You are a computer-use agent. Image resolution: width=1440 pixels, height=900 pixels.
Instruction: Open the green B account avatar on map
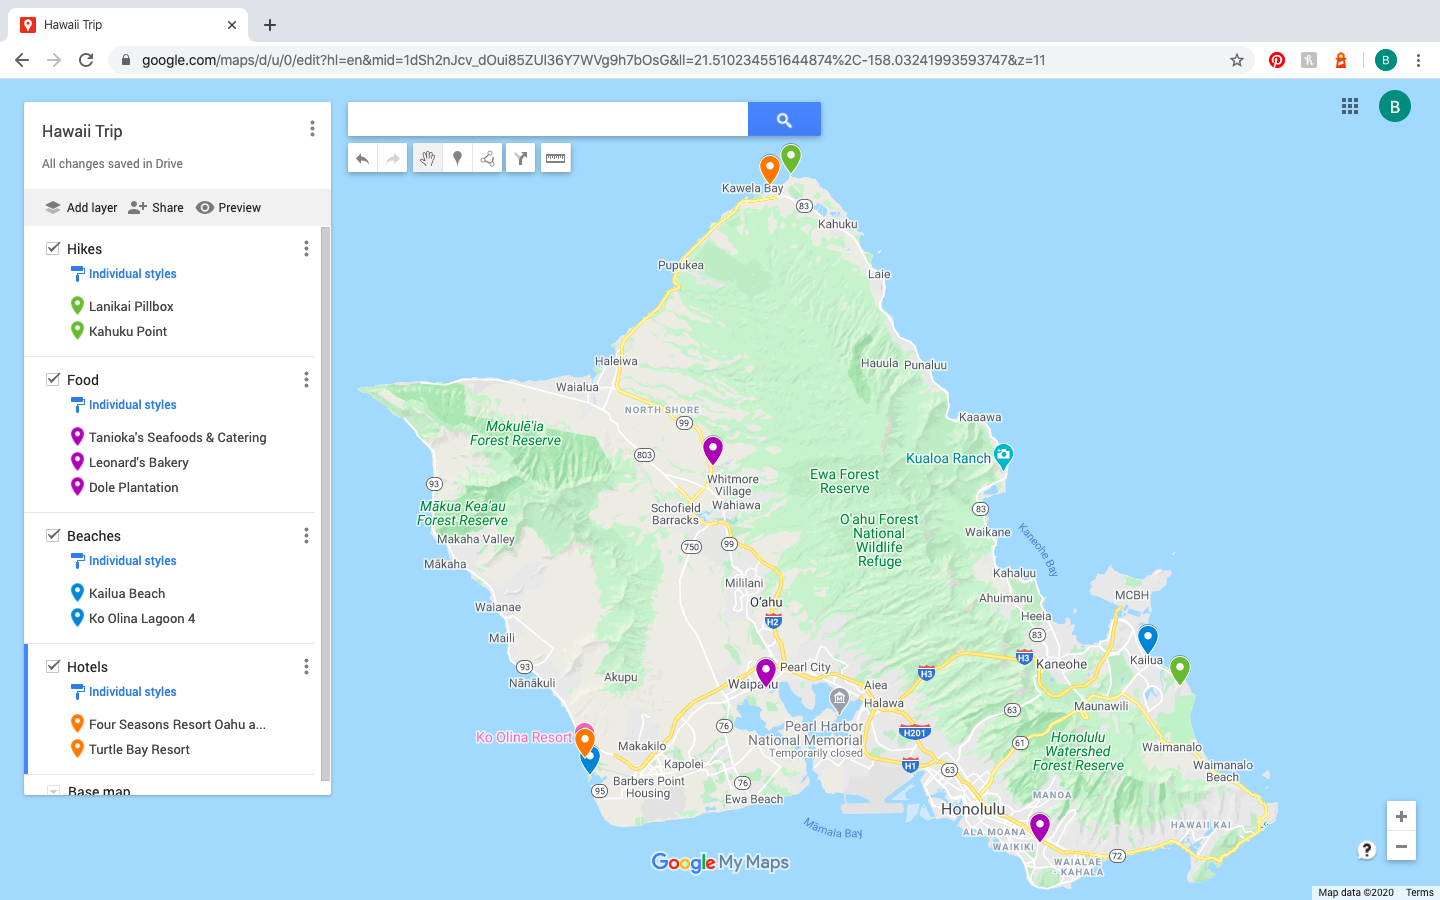click(1395, 106)
